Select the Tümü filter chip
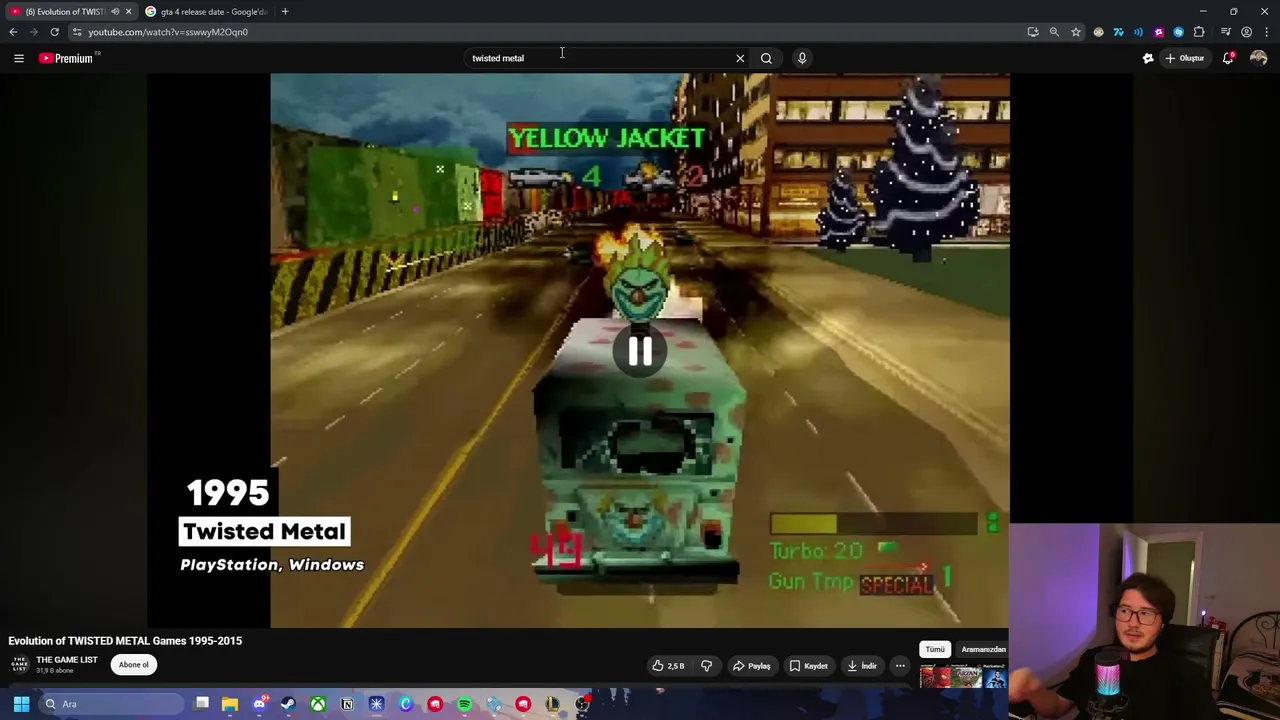1280x720 pixels. (x=934, y=650)
